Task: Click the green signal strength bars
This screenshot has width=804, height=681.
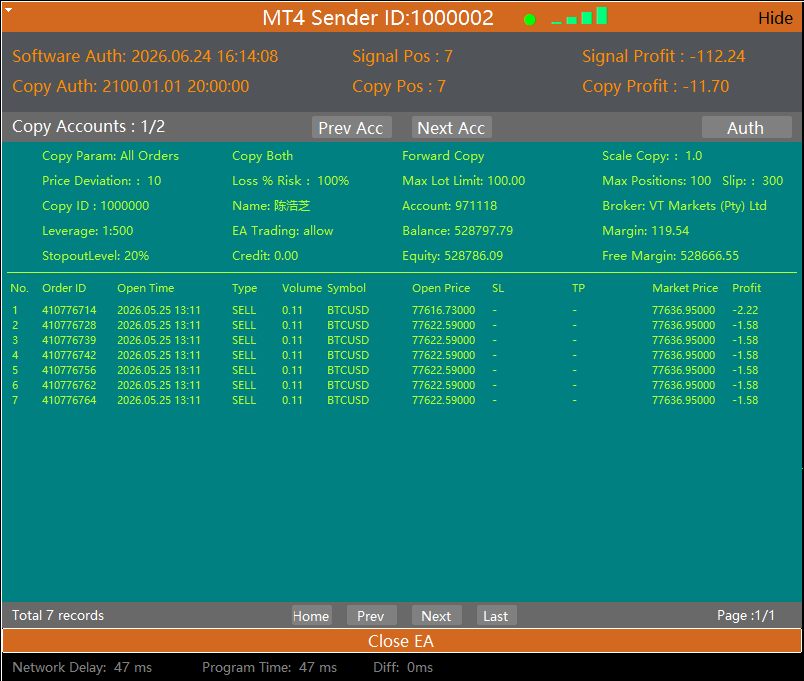Action: 579,16
